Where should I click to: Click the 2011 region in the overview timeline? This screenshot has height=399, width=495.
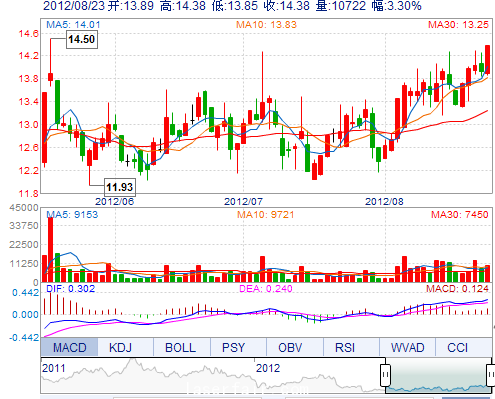coord(54,368)
